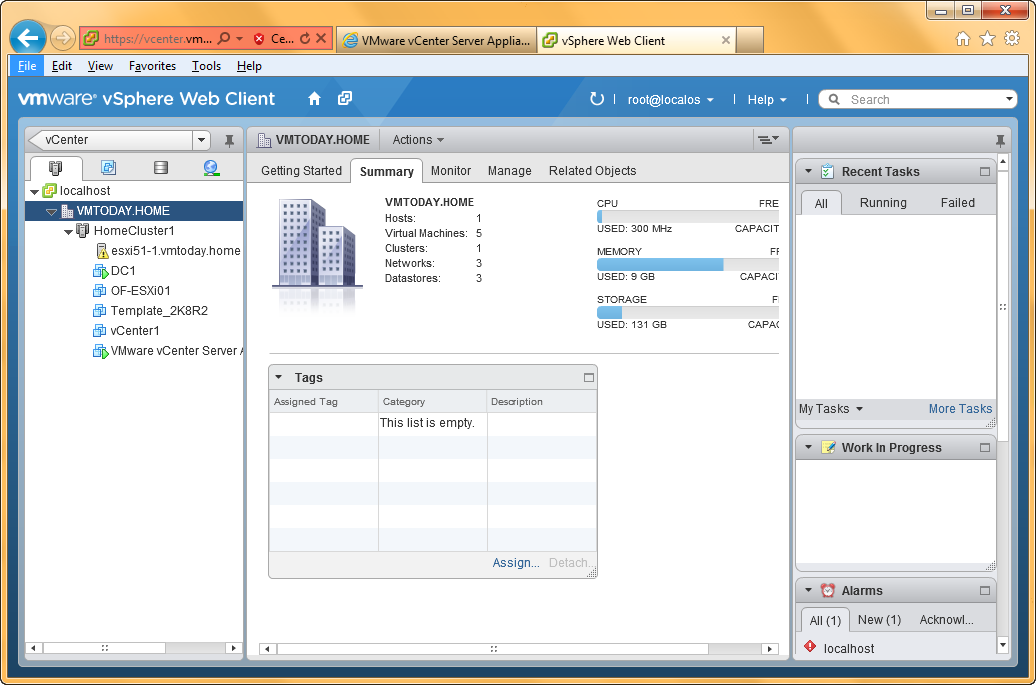Screen dimensions: 1036x685
Task: Select Hosts and Clusters inventory tab icon
Action: (x=56, y=168)
